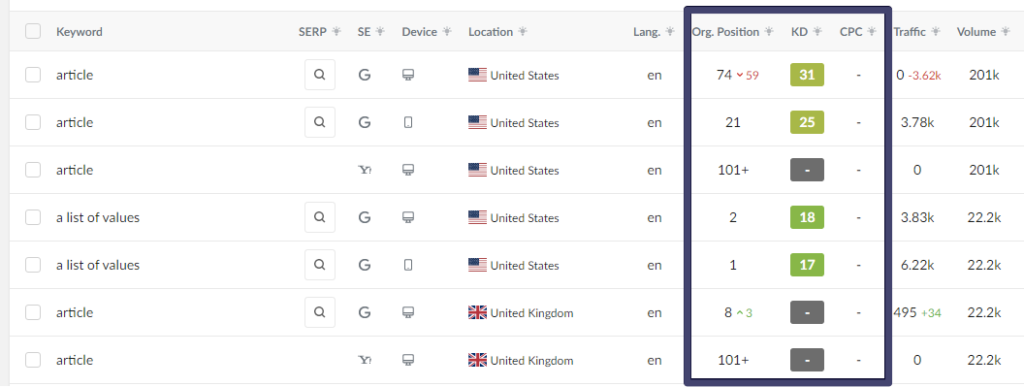Sort by SE column header

(x=364, y=32)
